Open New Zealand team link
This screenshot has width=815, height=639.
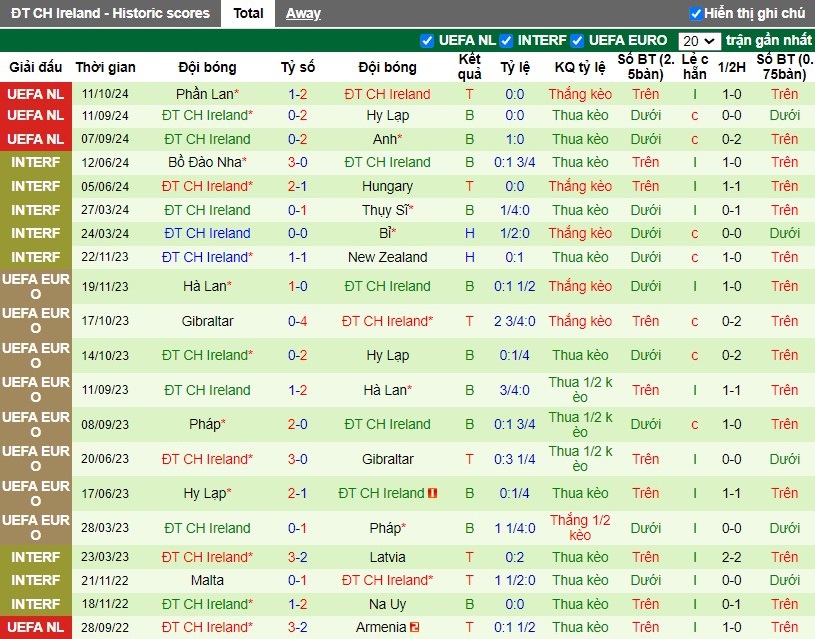click(x=388, y=257)
